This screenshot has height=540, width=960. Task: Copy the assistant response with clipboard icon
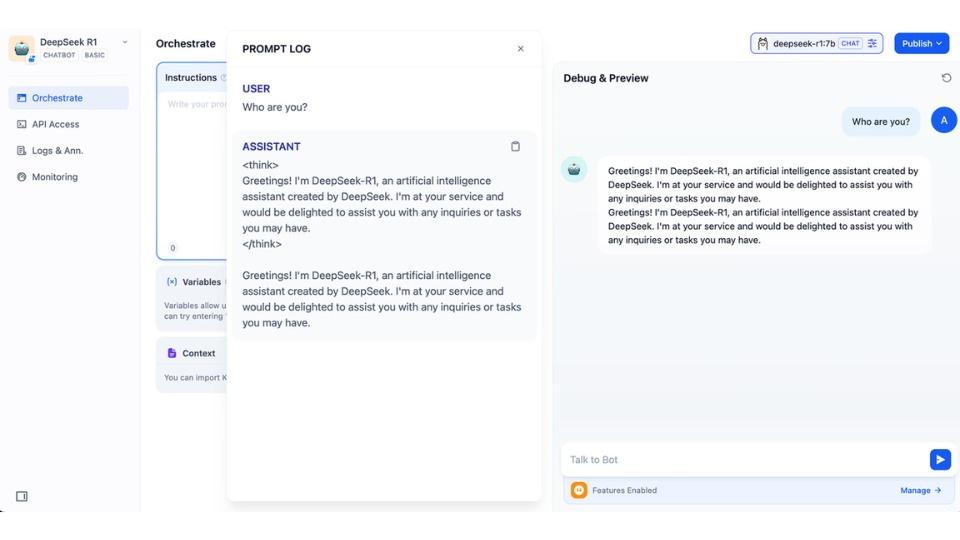pos(516,146)
